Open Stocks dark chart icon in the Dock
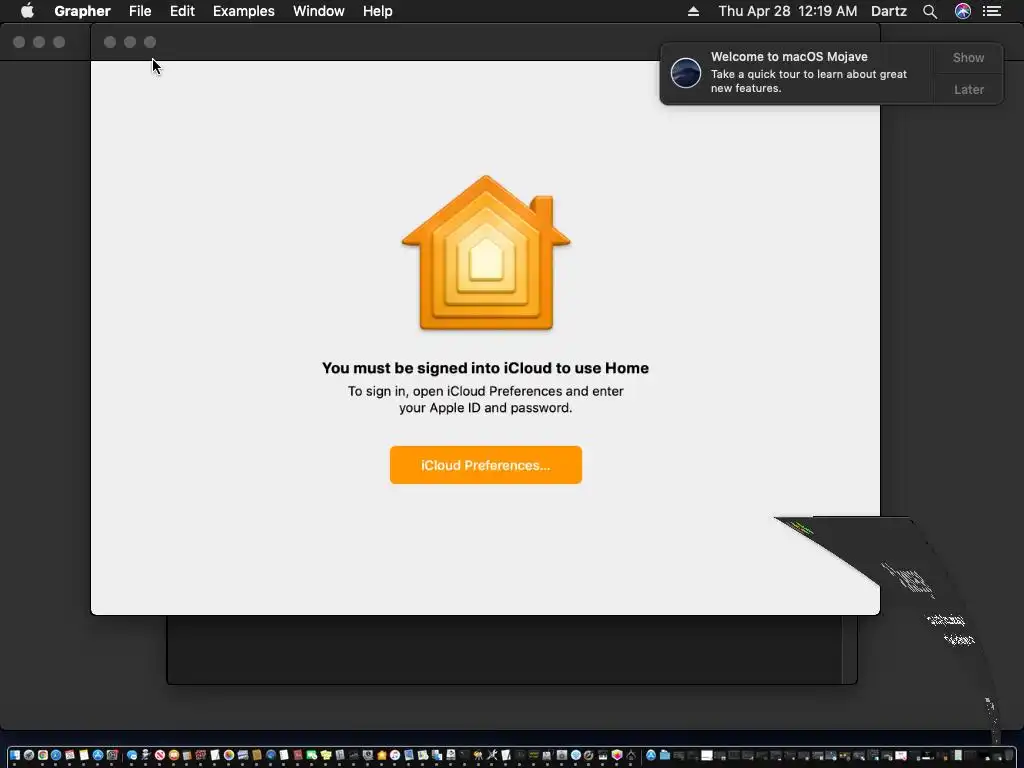This screenshot has width=1024, height=768. point(353,756)
